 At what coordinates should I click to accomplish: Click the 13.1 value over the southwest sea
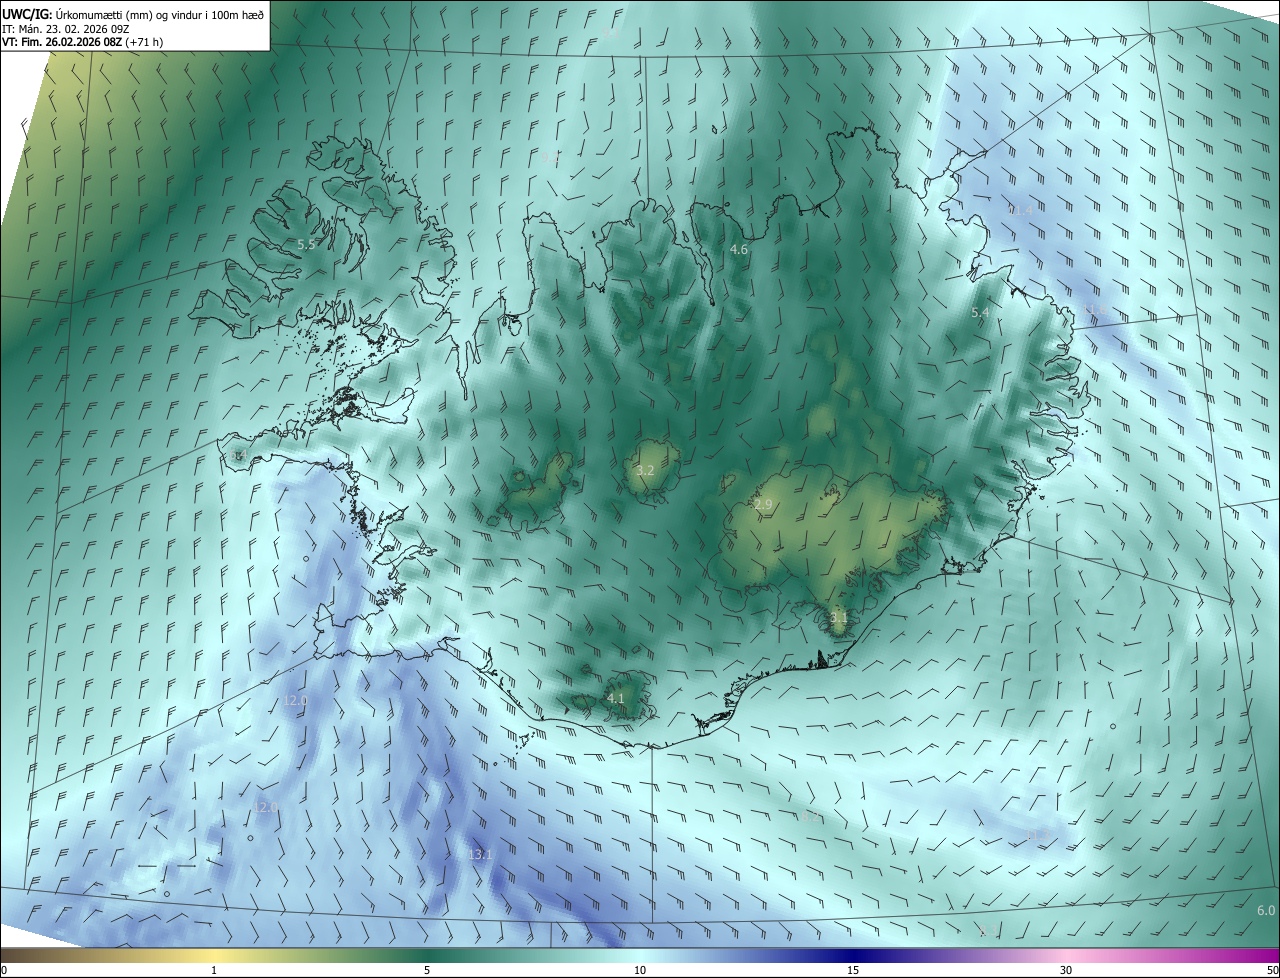[481, 855]
